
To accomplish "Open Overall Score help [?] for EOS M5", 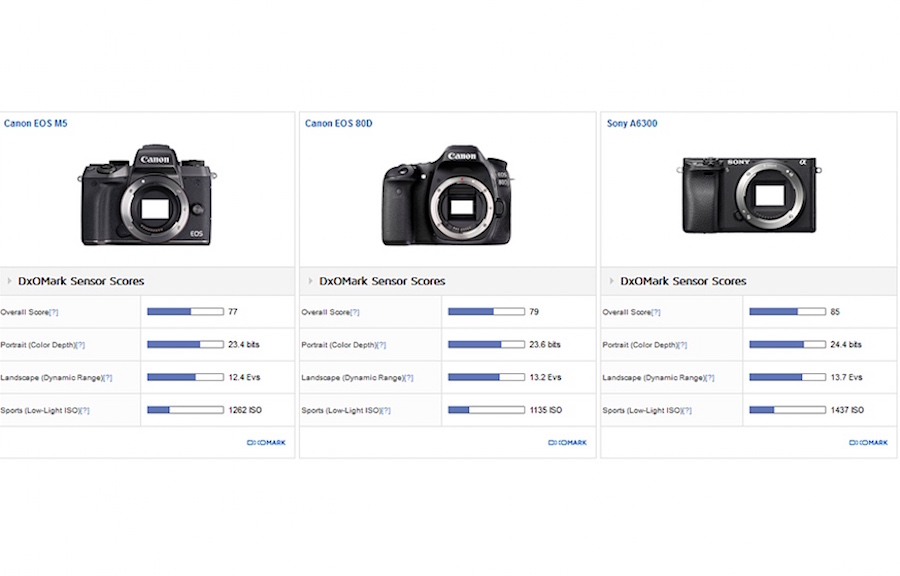I will (x=53, y=312).
